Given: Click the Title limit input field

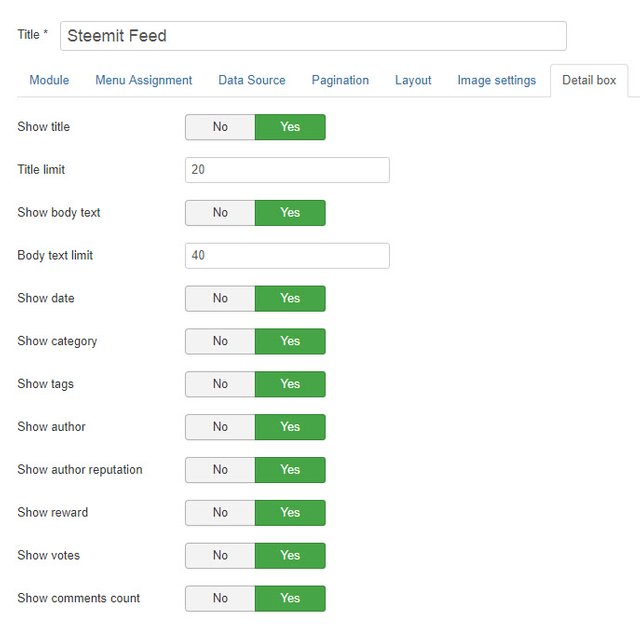Looking at the screenshot, I should 287,170.
